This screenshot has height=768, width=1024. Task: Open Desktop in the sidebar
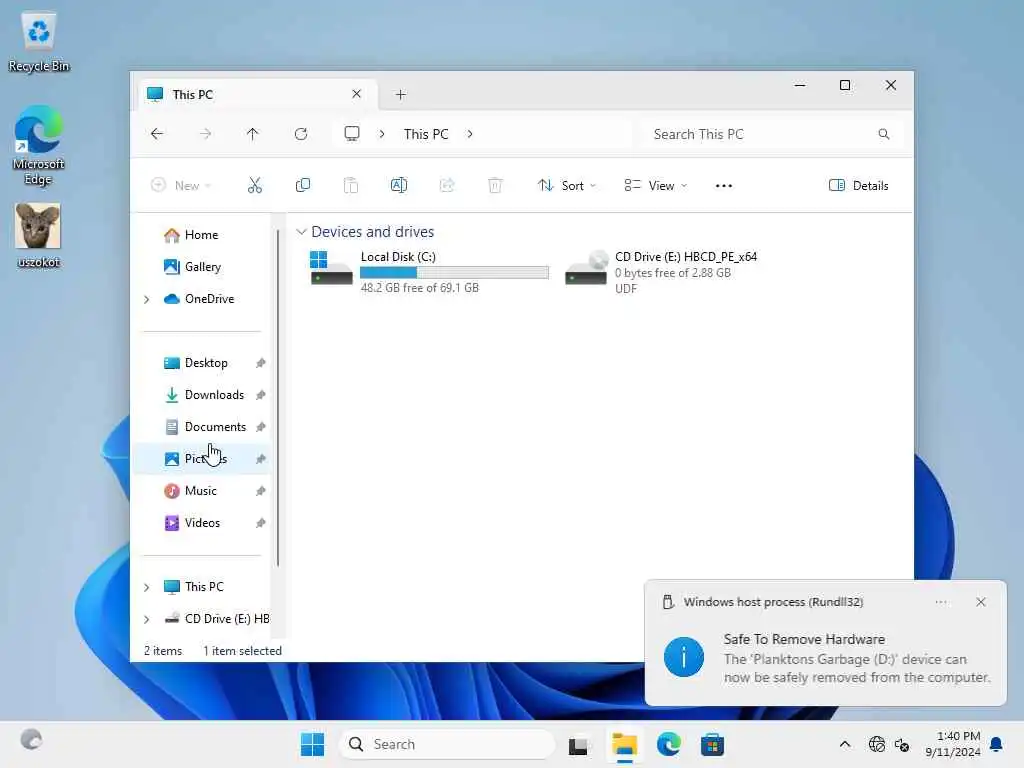coord(206,363)
